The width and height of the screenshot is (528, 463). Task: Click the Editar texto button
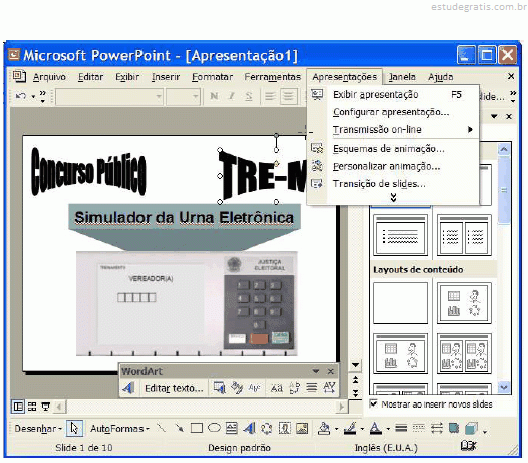(x=174, y=388)
